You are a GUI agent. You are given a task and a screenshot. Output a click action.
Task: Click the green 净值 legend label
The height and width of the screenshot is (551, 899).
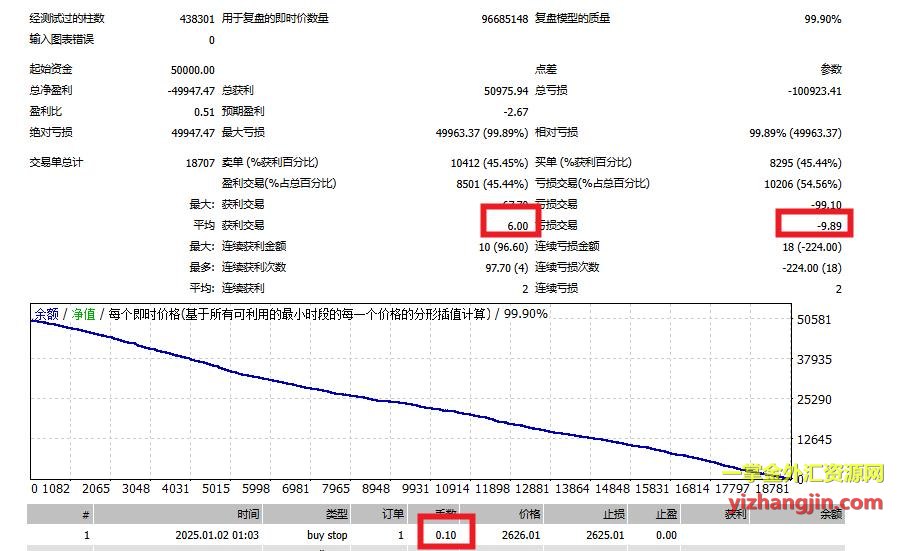83,314
